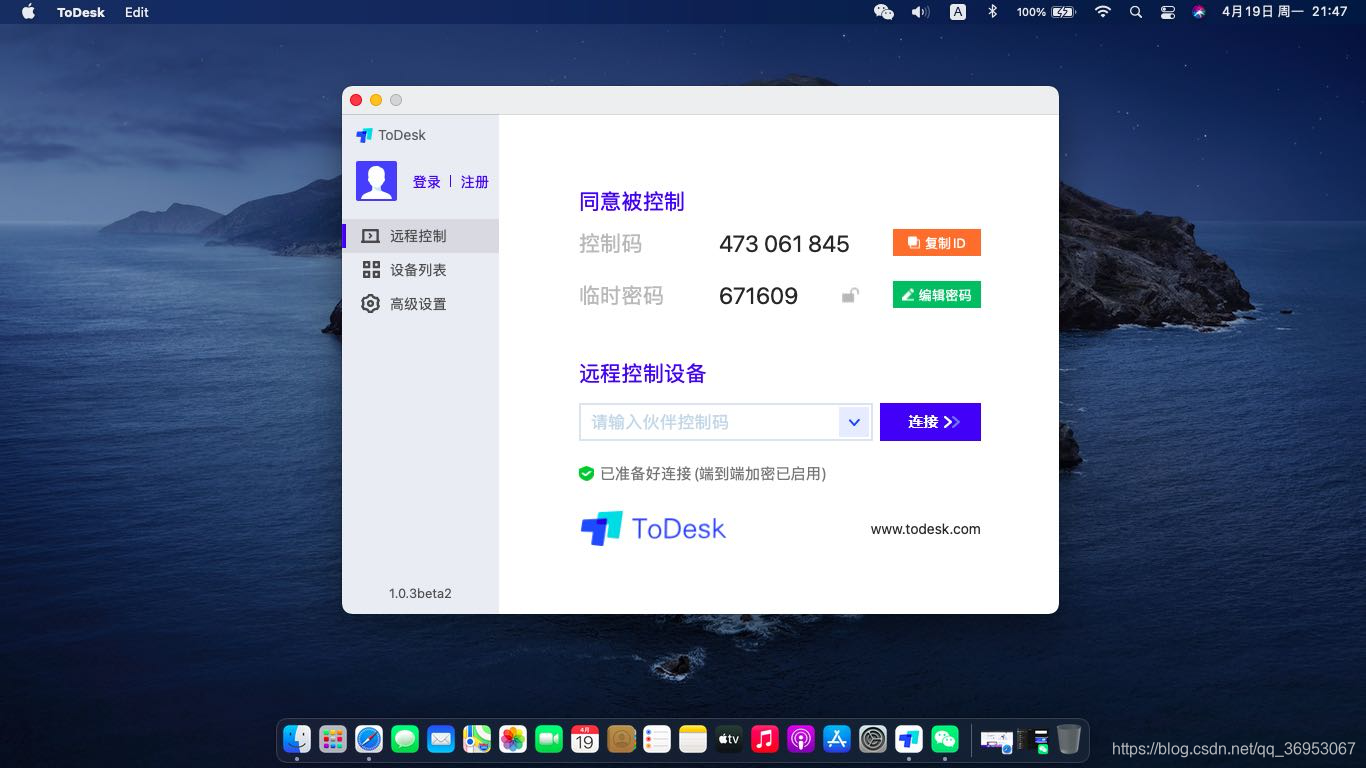Open Podcasts app in the Dock
The height and width of the screenshot is (768, 1366).
[801, 739]
